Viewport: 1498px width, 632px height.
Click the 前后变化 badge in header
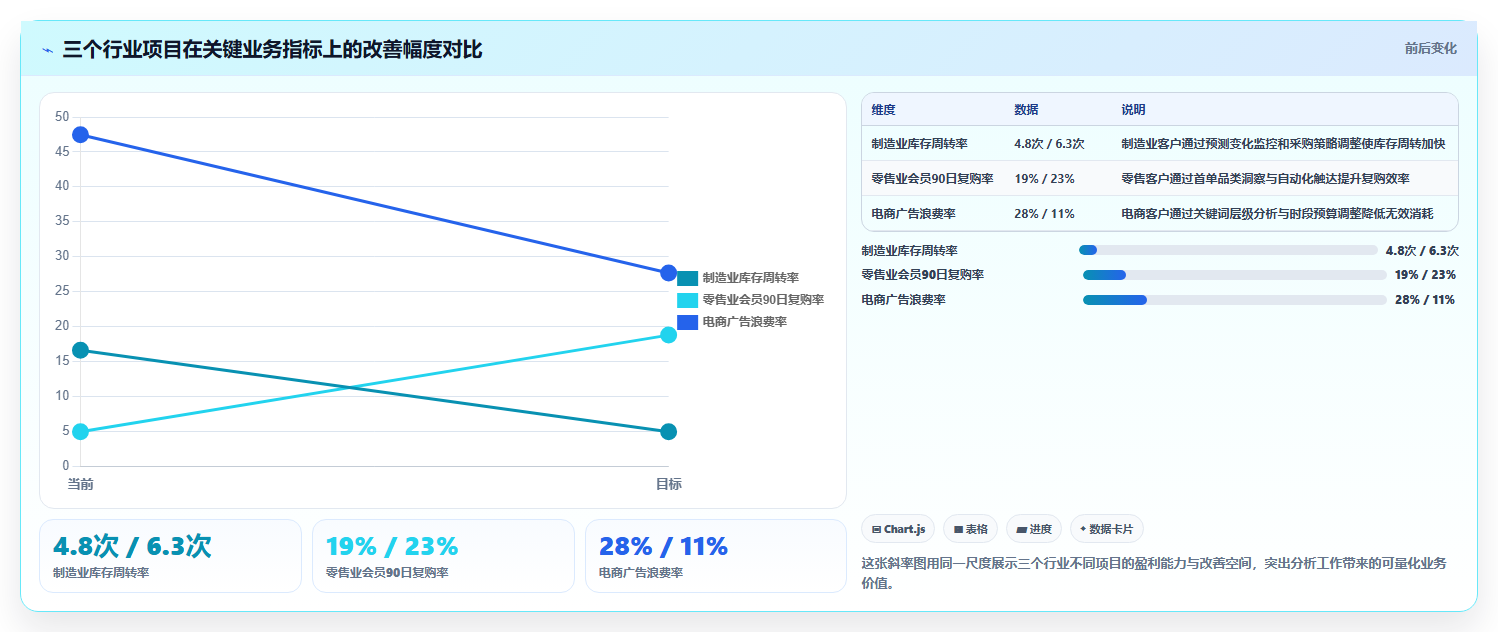(1430, 48)
